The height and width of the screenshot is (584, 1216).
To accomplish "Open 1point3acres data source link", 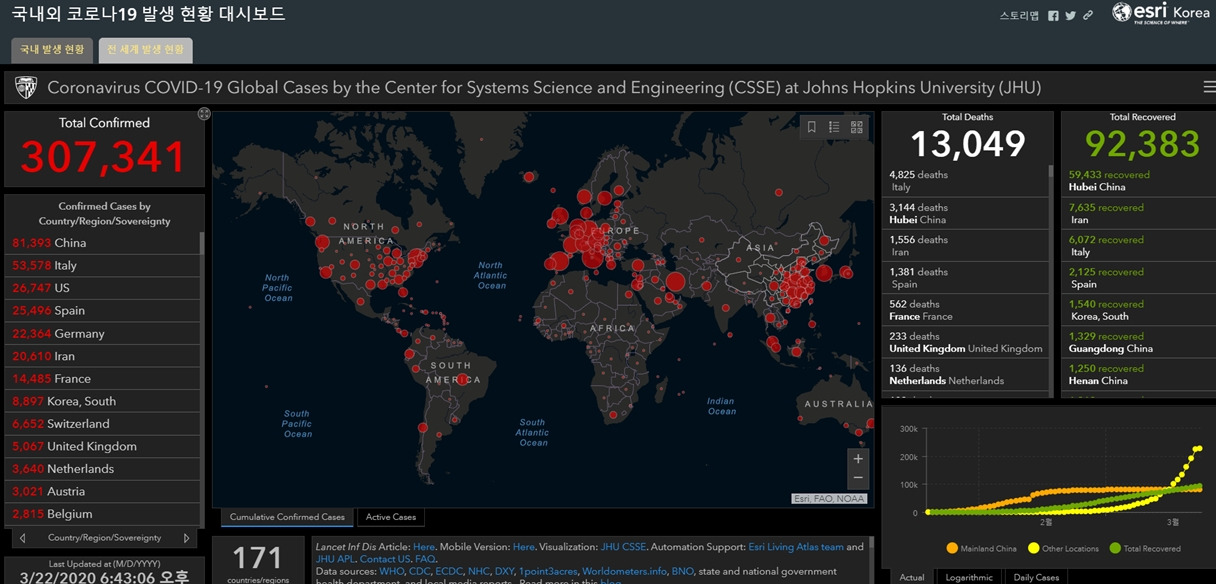I will pyautogui.click(x=548, y=571).
